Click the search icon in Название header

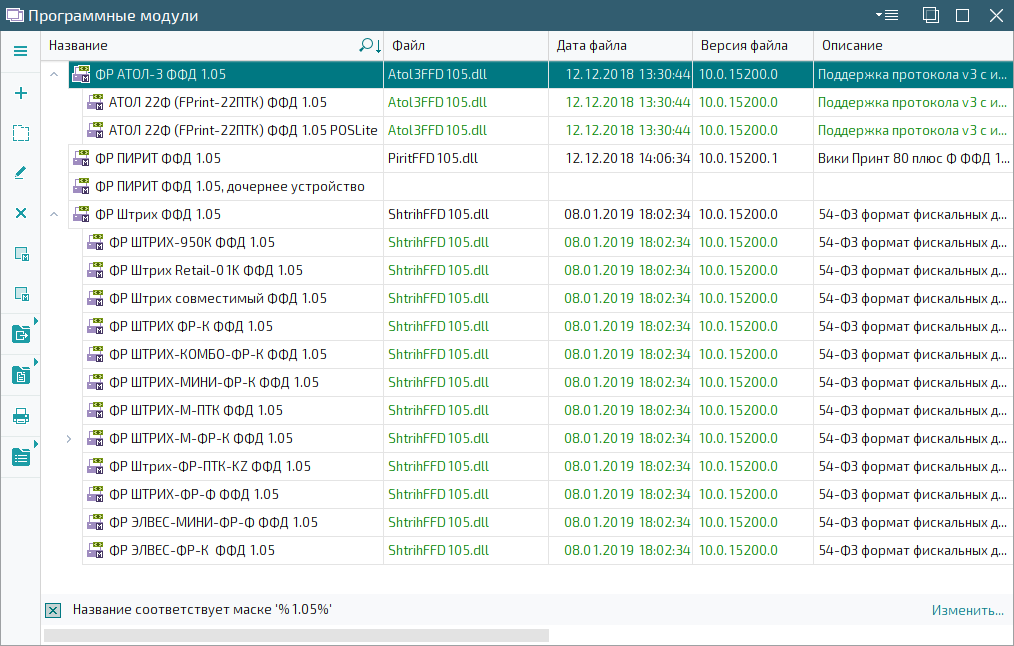coord(369,46)
